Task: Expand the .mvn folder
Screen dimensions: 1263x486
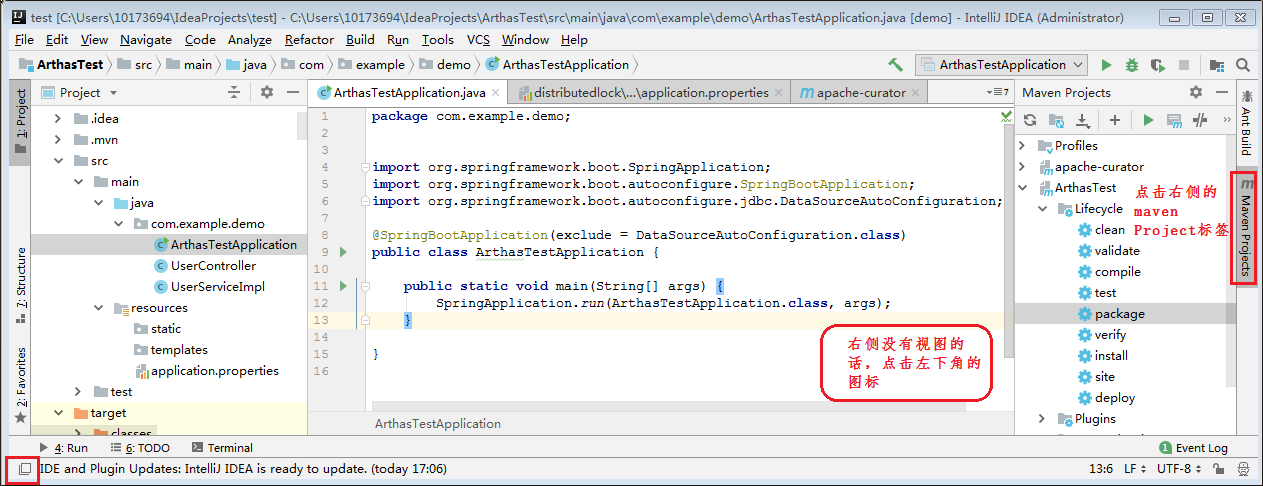Action: pos(58,140)
